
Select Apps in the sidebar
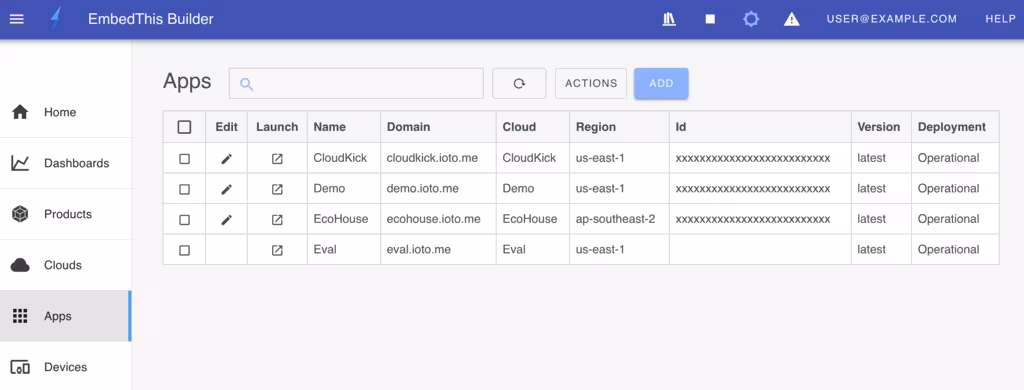65,316
